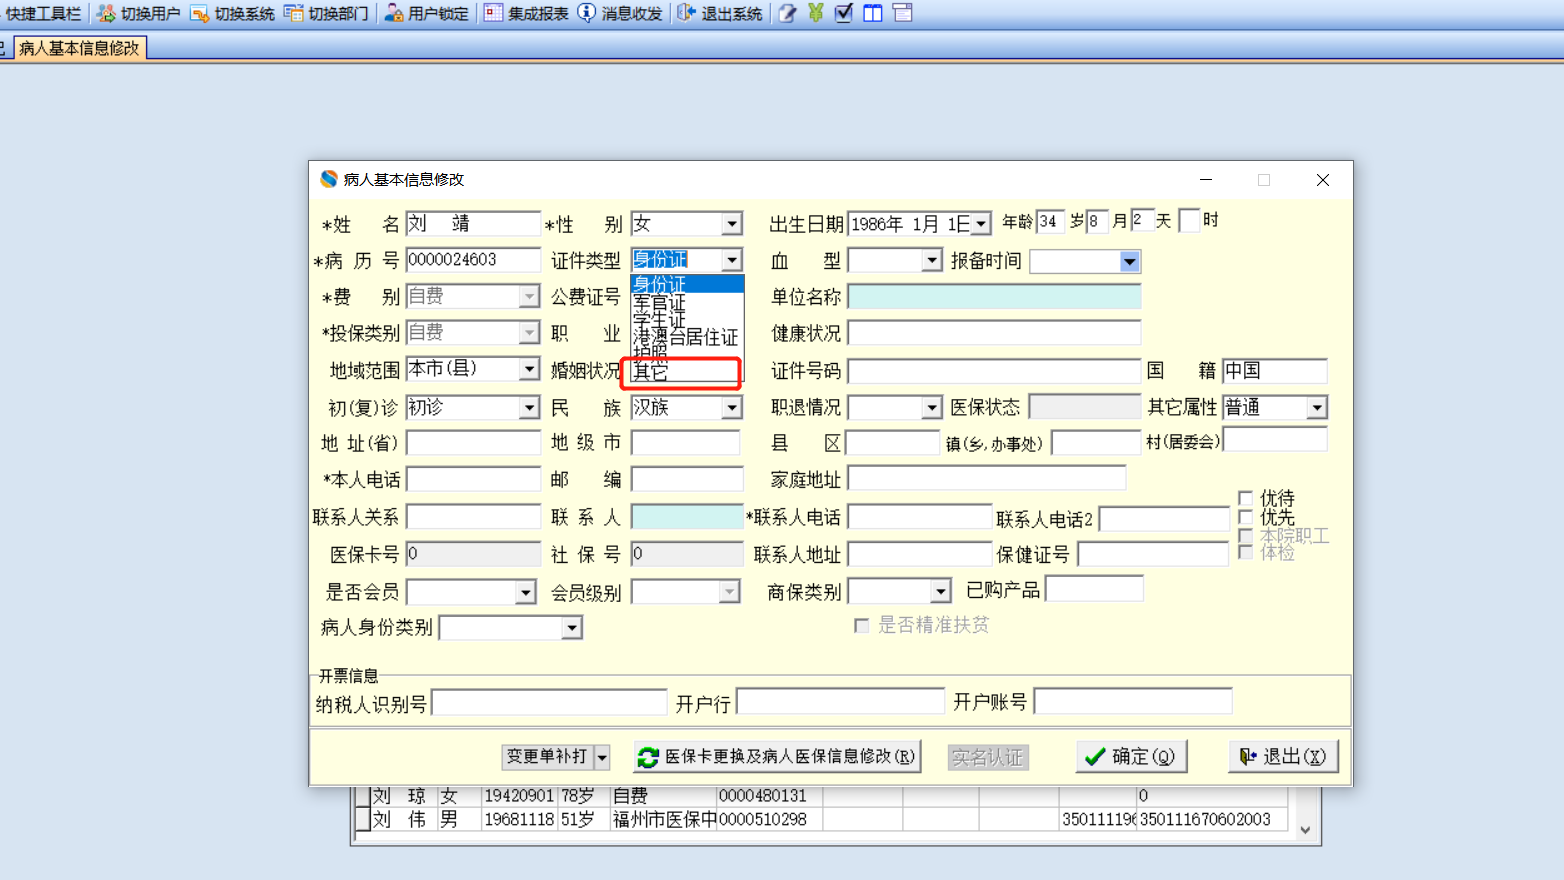Click the 快捷工具栏 toolbar label

(43, 13)
